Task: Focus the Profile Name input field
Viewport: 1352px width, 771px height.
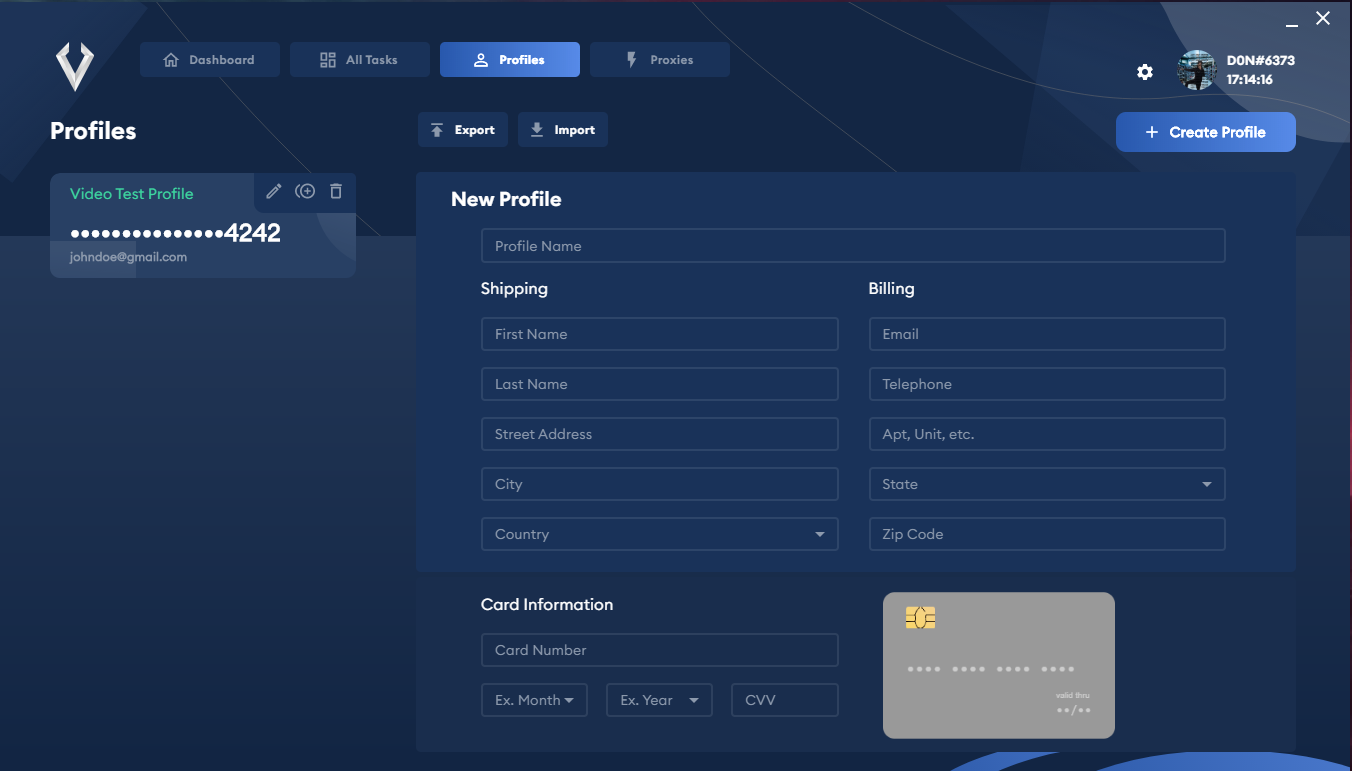Action: coord(853,246)
